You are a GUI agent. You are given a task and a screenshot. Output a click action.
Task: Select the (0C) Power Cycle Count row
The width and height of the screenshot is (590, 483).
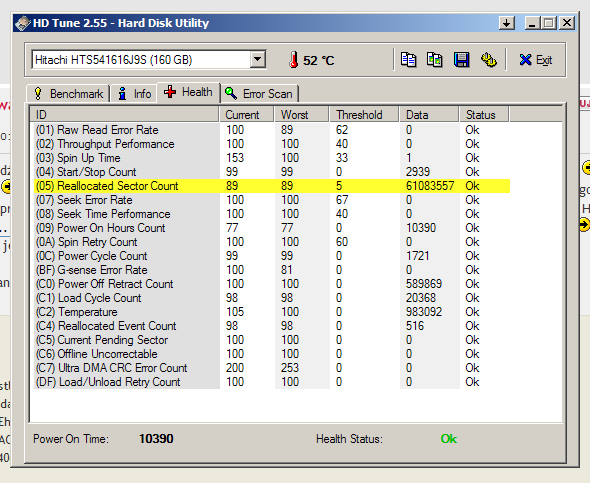click(x=272, y=256)
